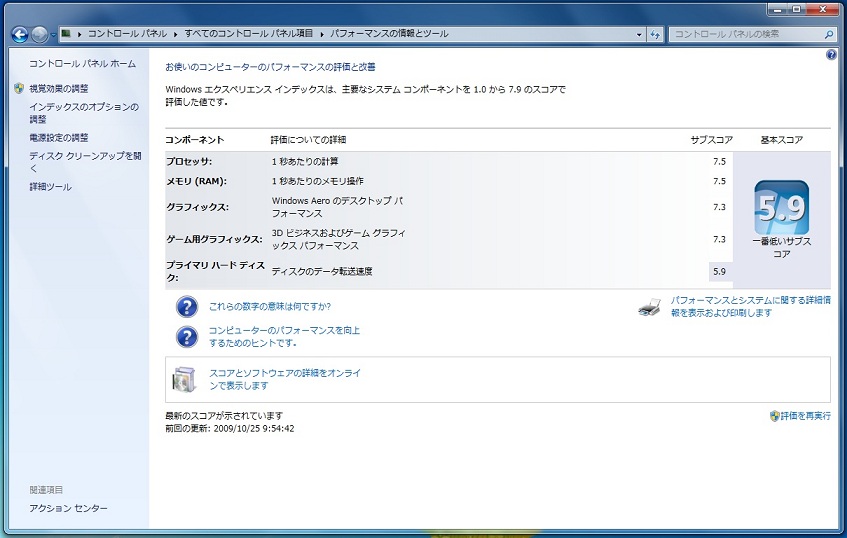The width and height of the screenshot is (847, 538).
Task: Click 基本スコア column header
Action: click(x=782, y=140)
